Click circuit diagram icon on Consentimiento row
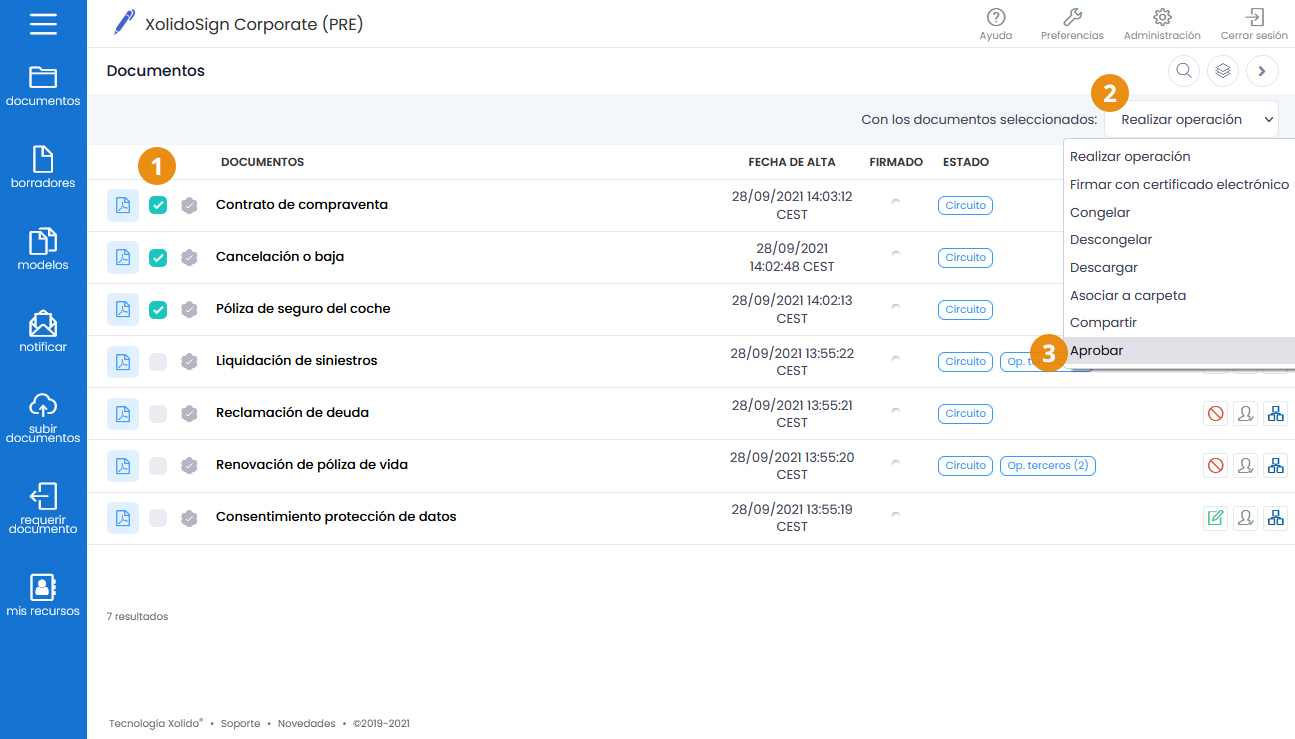Image resolution: width=1295 pixels, height=739 pixels. click(x=1275, y=517)
